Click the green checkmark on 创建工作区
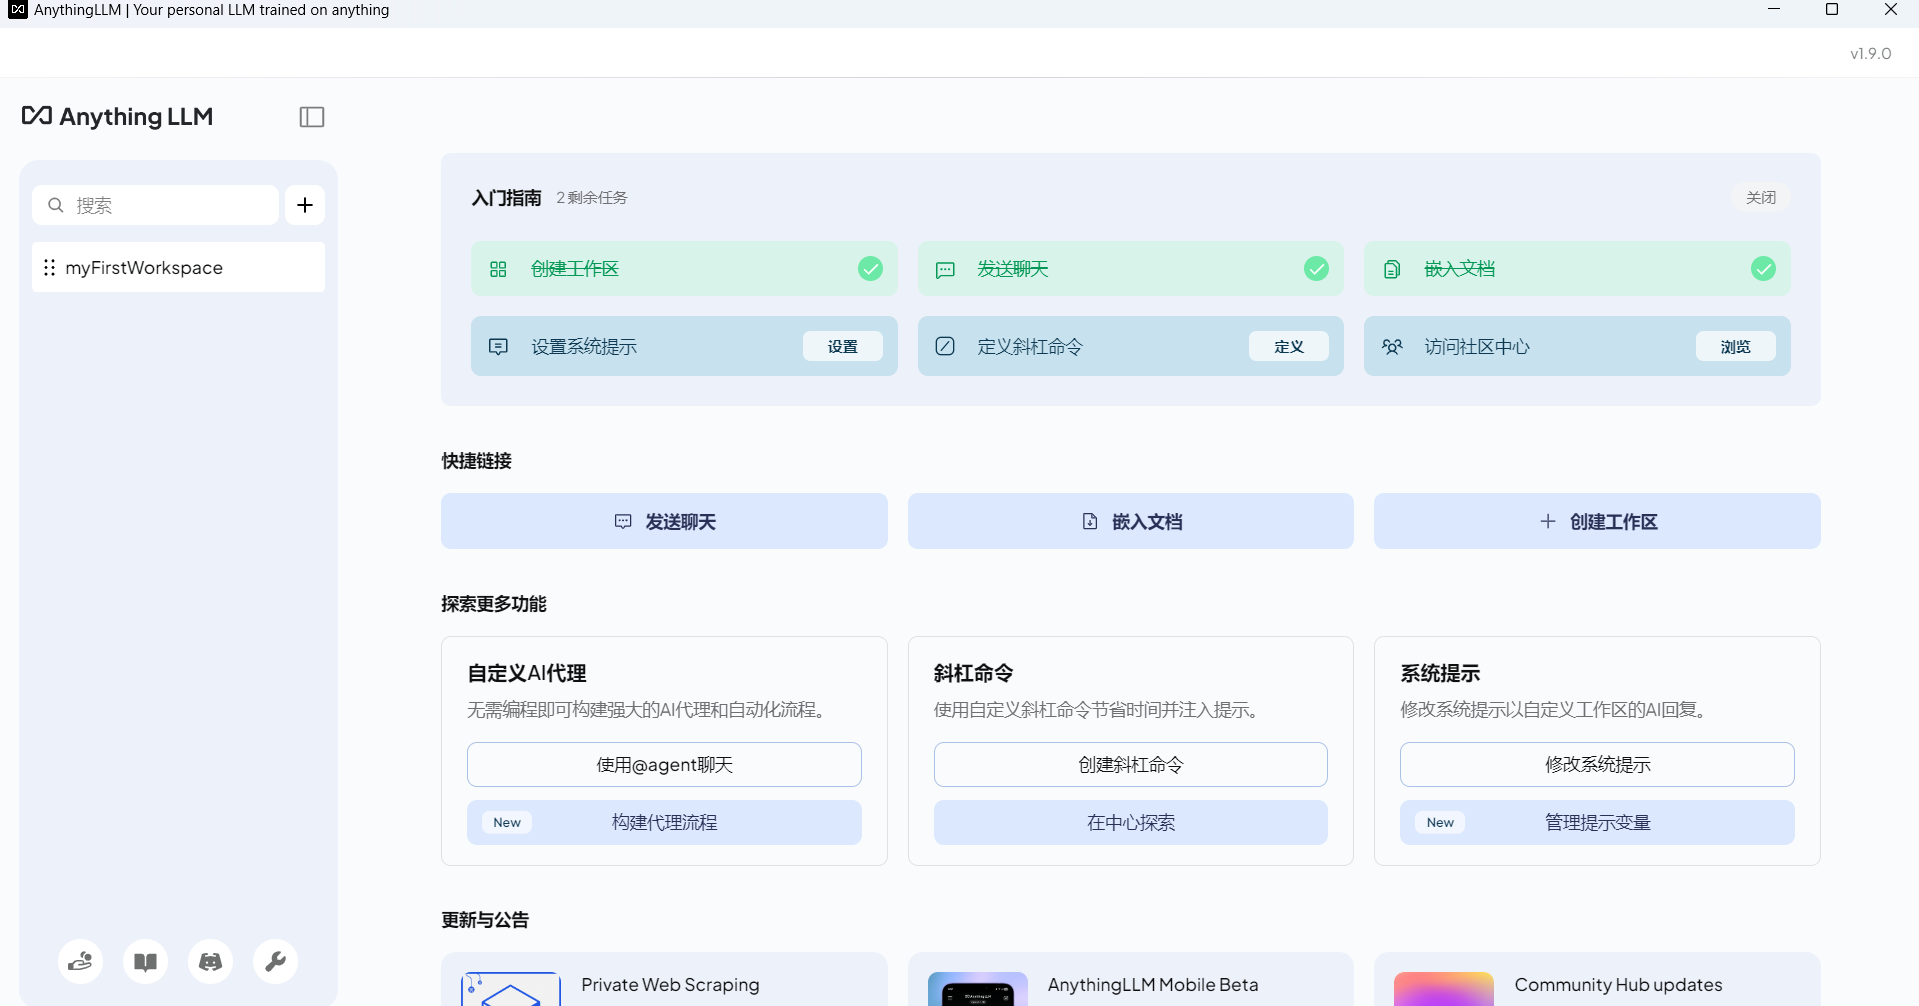Image resolution: width=1919 pixels, height=1006 pixels. pyautogui.click(x=871, y=269)
